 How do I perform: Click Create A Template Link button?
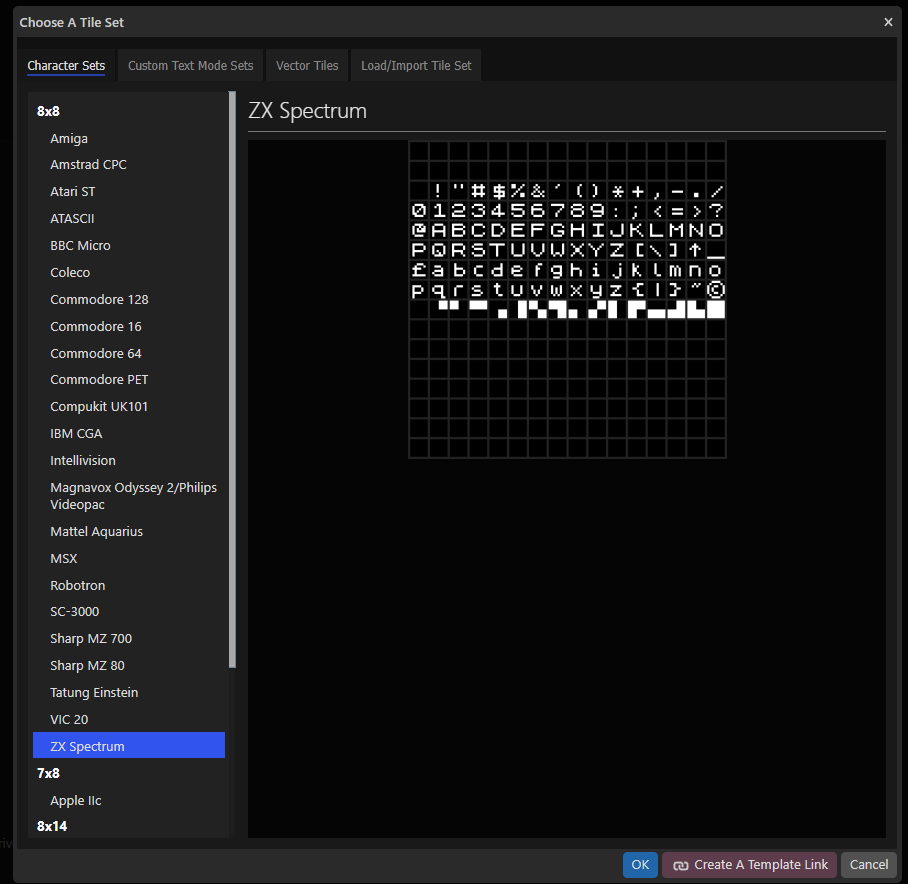point(749,864)
